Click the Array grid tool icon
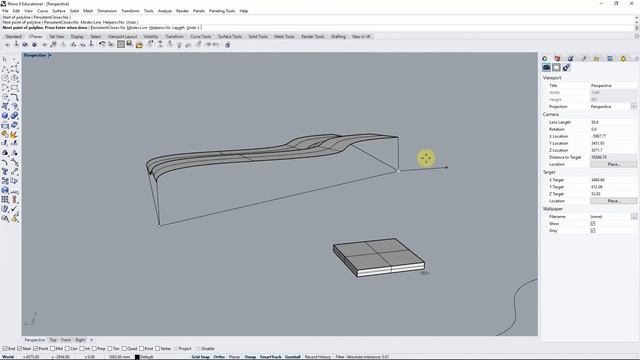 tap(5, 200)
